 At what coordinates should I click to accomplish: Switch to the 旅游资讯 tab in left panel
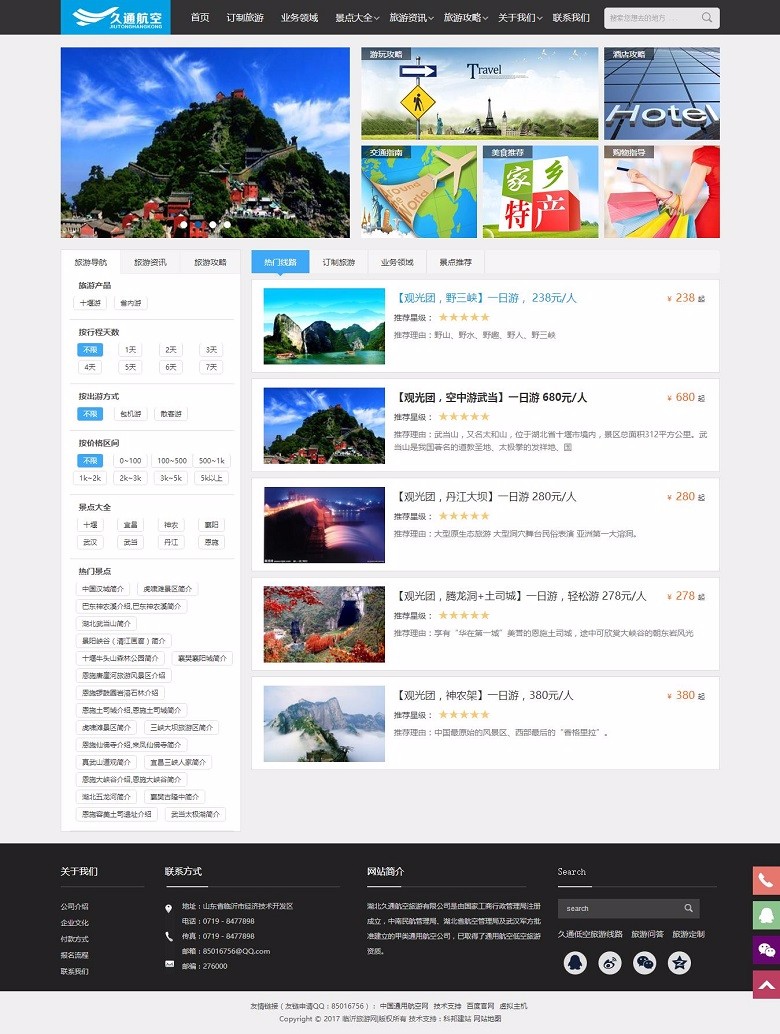150,262
